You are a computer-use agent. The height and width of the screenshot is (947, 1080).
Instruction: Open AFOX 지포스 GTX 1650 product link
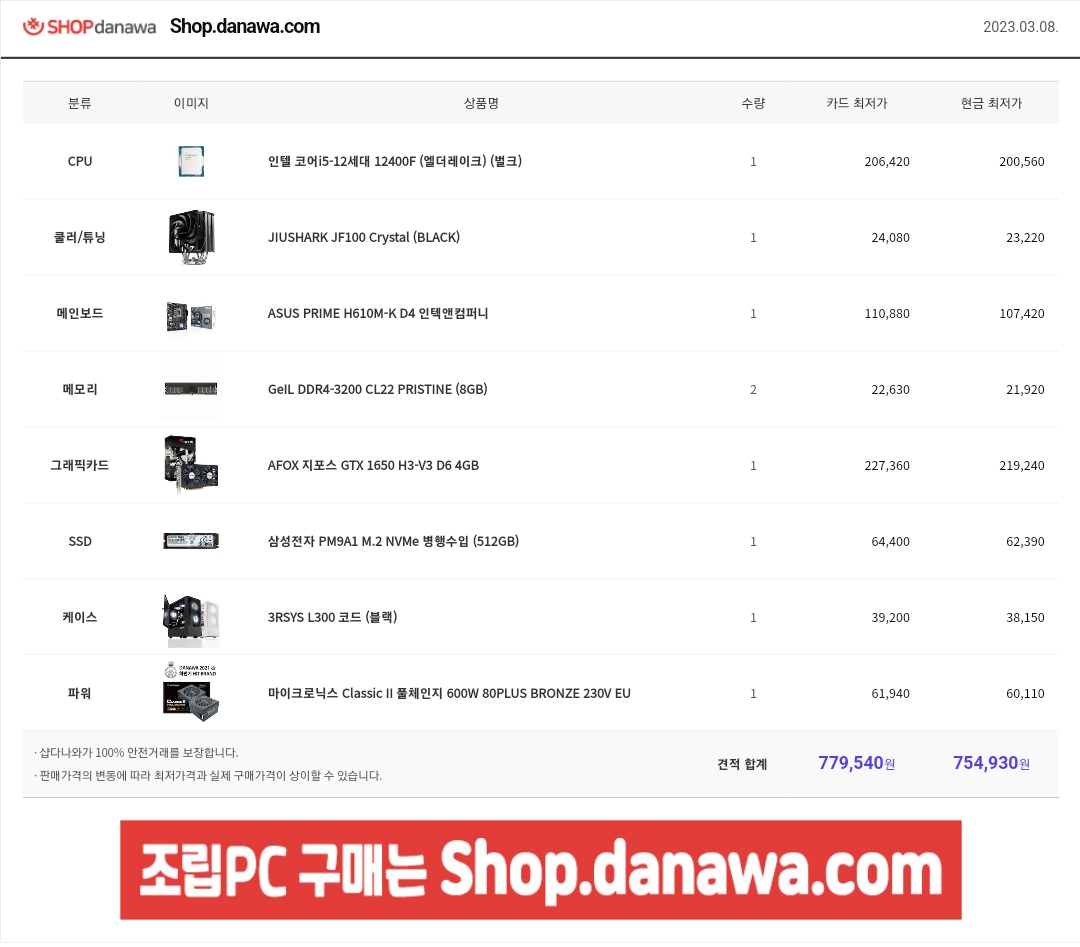373,465
